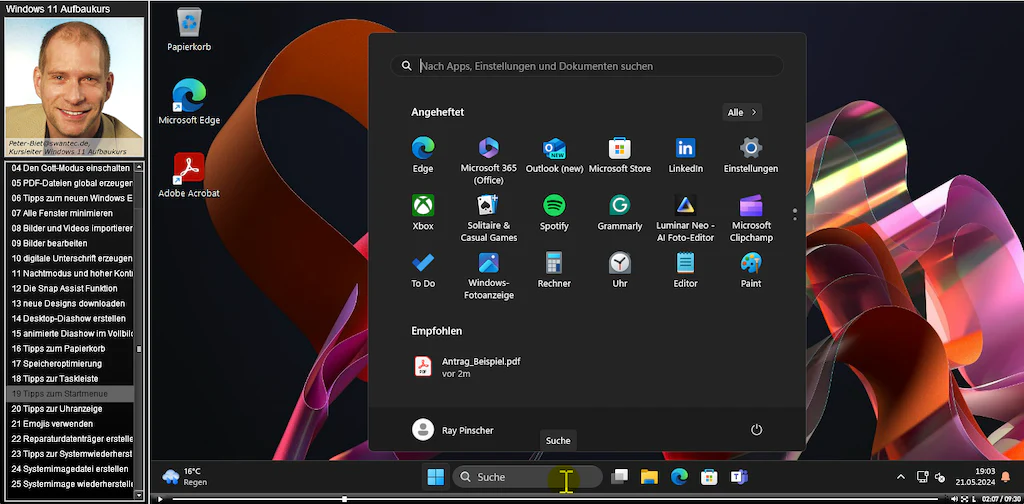The height and width of the screenshot is (504, 1024).
Task: Click Alle button to show all apps
Action: (x=742, y=112)
